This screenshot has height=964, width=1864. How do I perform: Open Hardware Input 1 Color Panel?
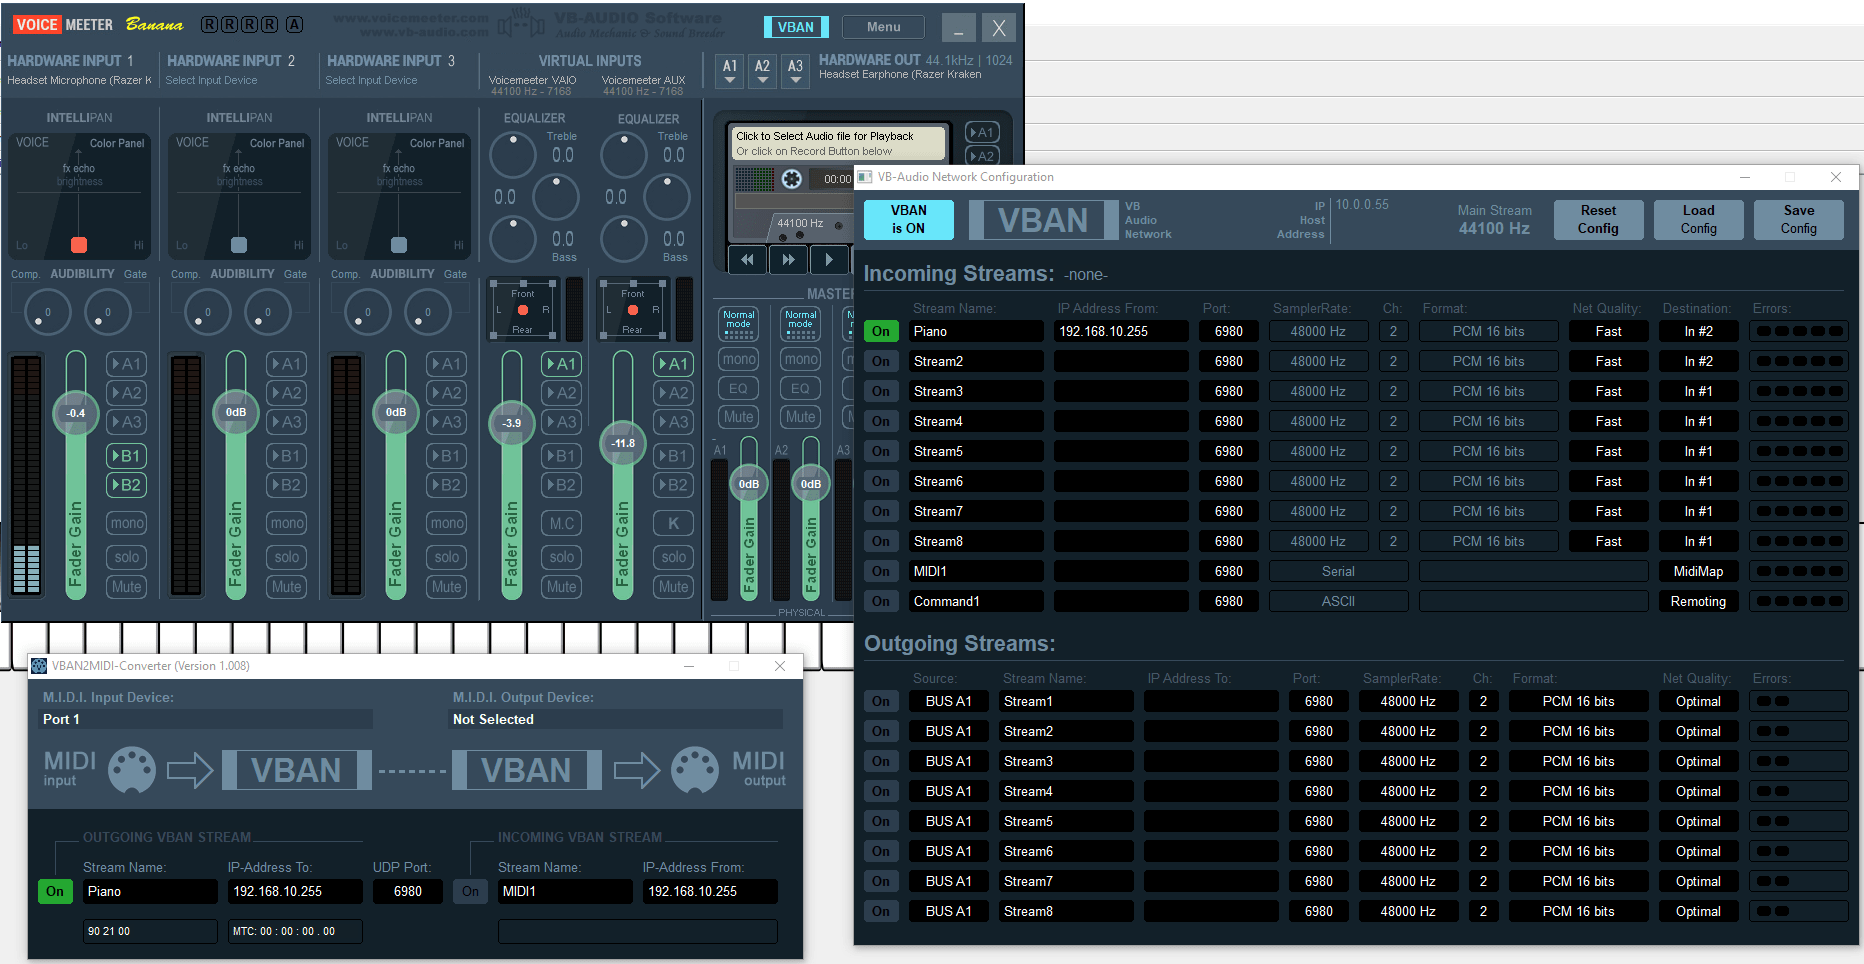click(x=117, y=143)
